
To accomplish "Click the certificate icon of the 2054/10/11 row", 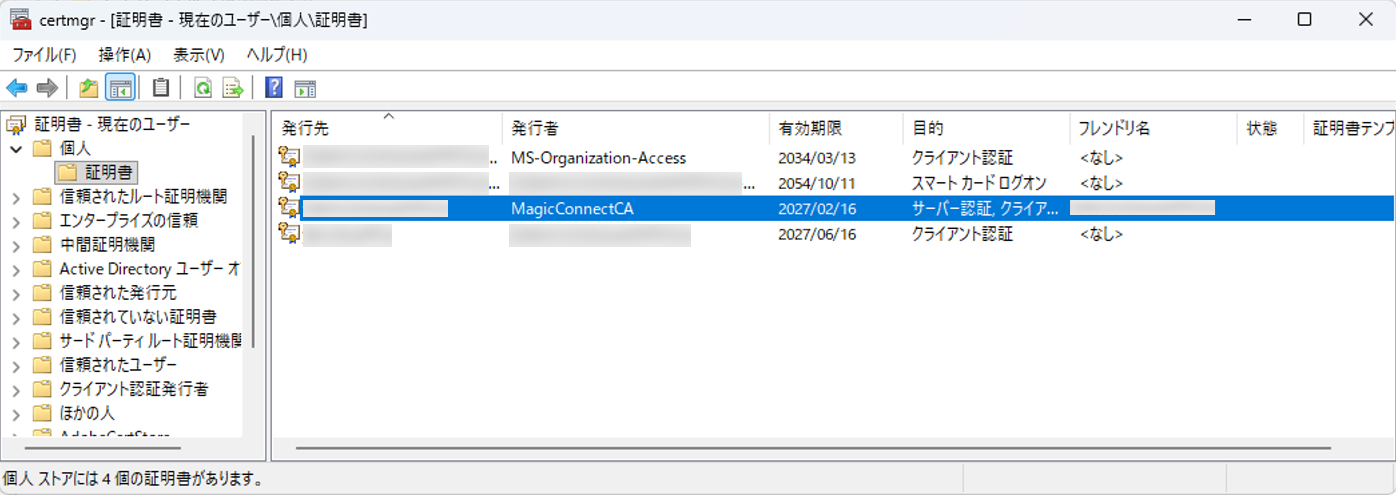I will tap(289, 182).
